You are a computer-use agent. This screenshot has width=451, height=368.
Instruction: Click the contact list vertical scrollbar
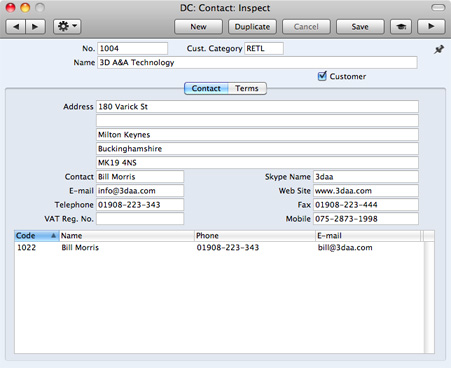pyautogui.click(x=429, y=297)
